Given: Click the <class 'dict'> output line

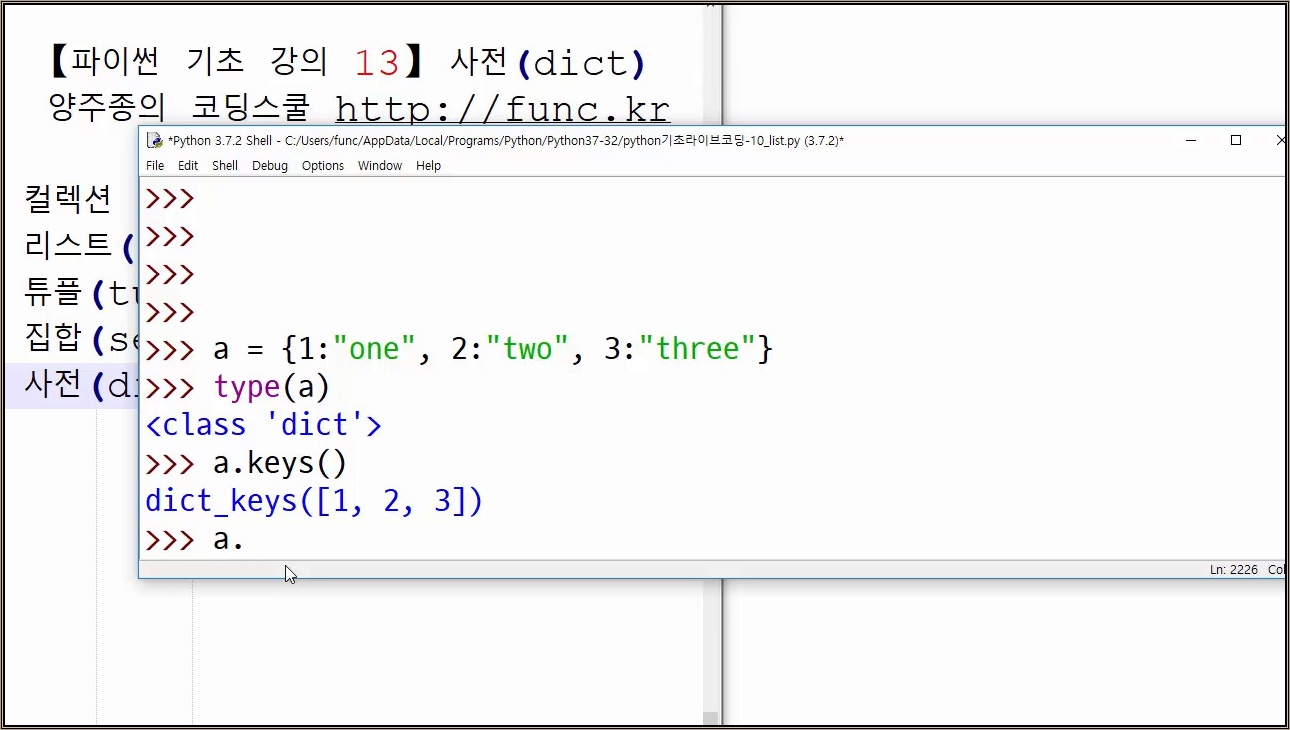Looking at the screenshot, I should (x=264, y=425).
